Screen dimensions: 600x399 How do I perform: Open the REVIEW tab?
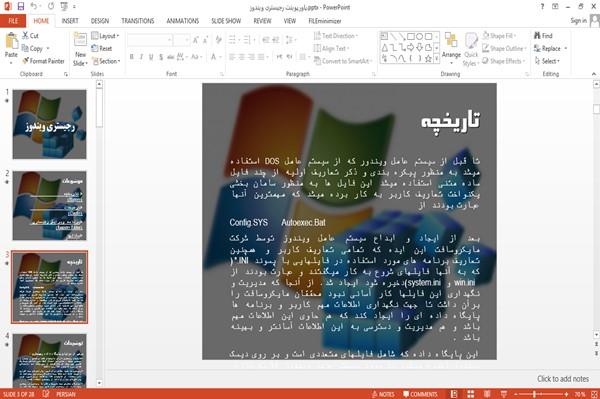(262, 21)
